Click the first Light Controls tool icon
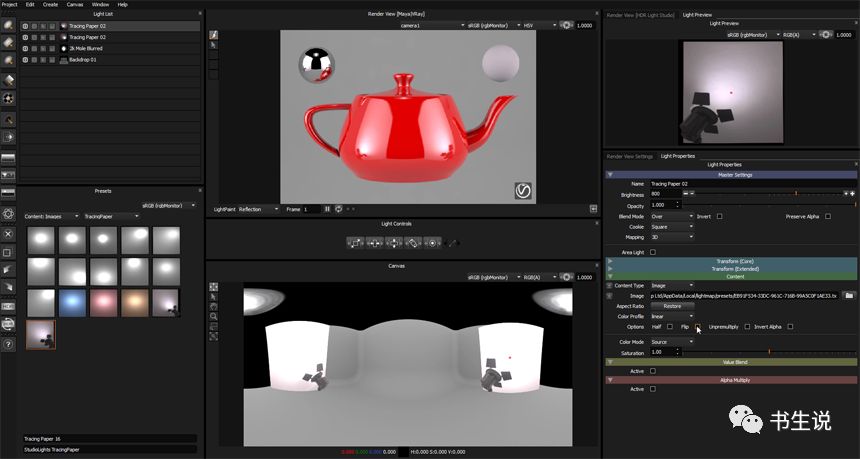This screenshot has height=459, width=860. click(355, 242)
